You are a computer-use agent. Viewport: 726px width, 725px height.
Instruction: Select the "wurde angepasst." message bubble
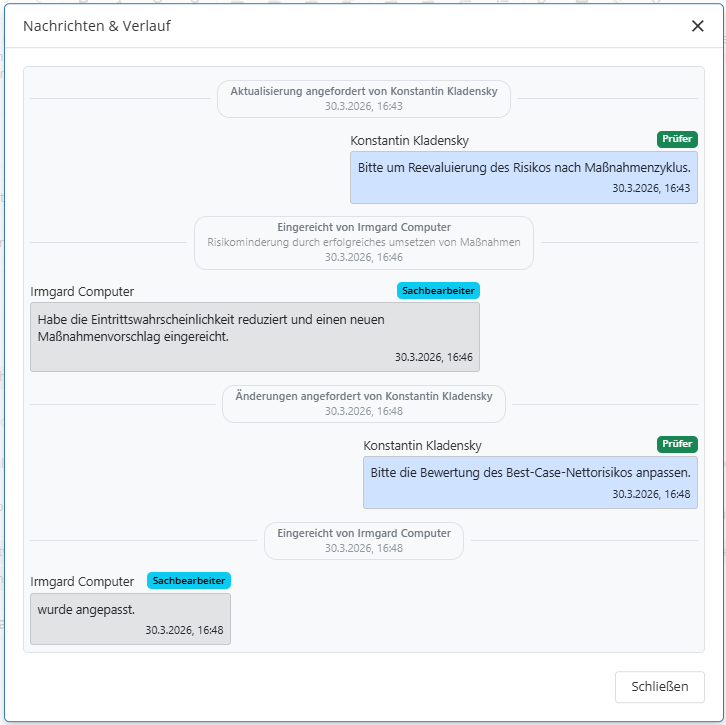point(130,618)
